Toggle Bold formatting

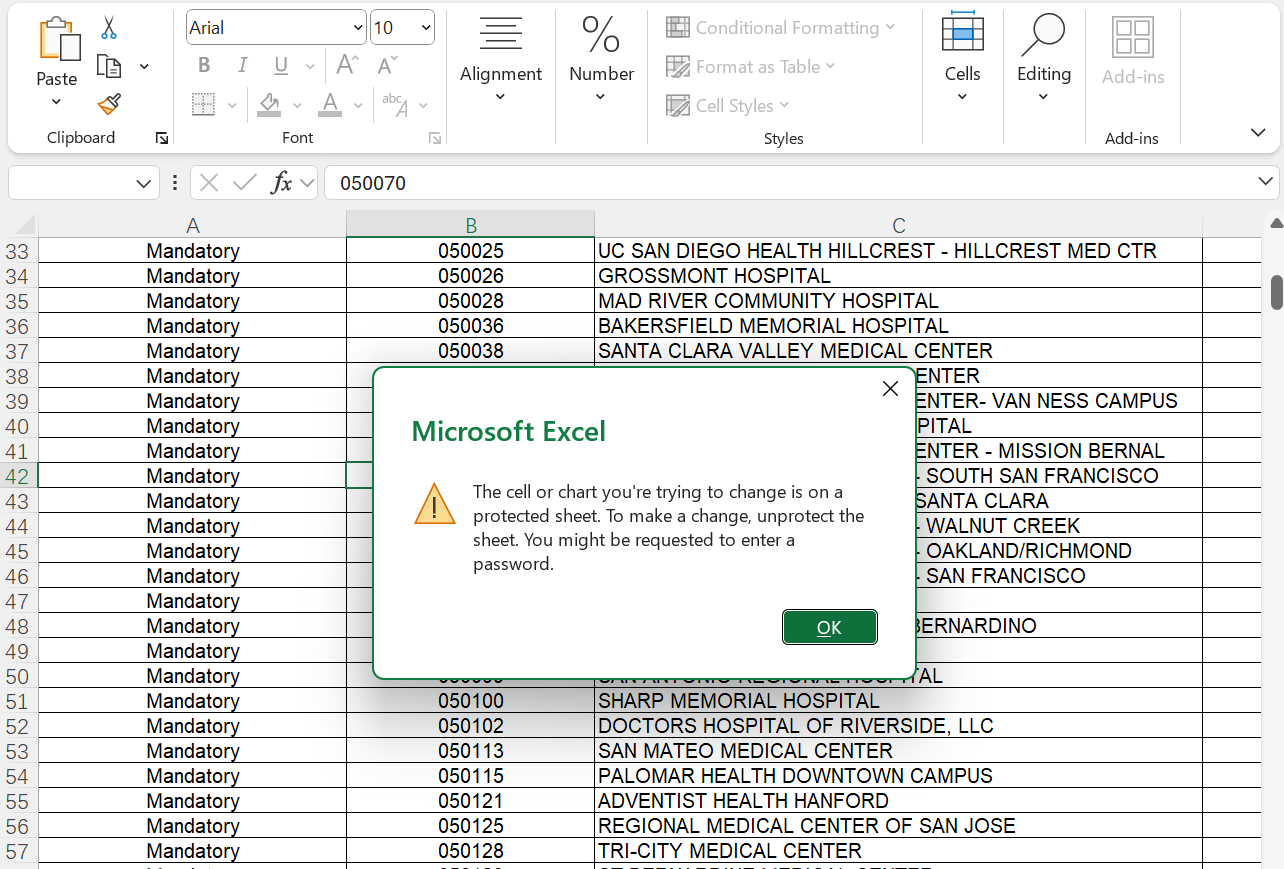tap(204, 66)
